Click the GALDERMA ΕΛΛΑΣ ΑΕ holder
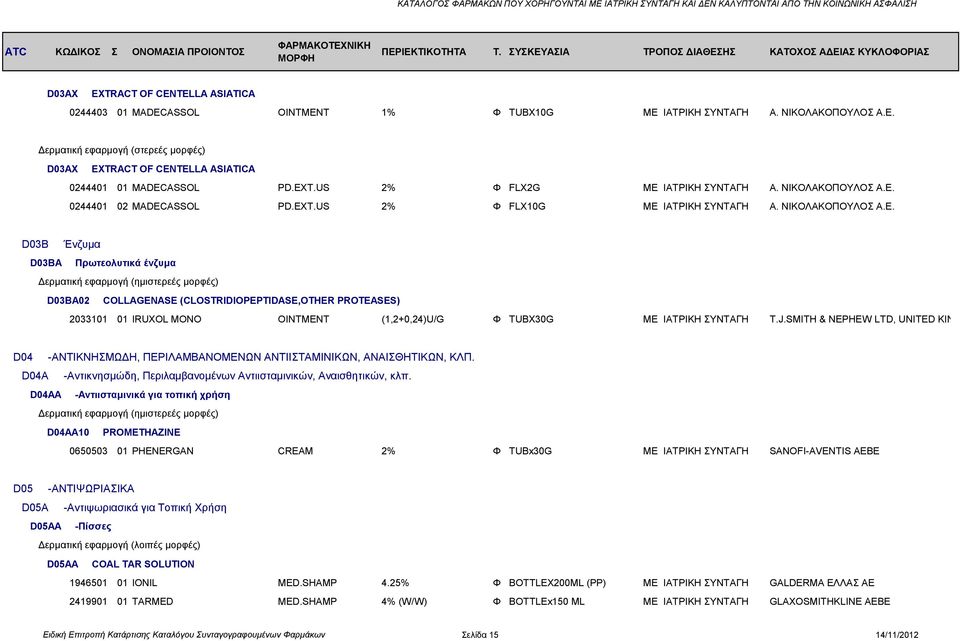This screenshot has height=641, width=960. [822, 583]
